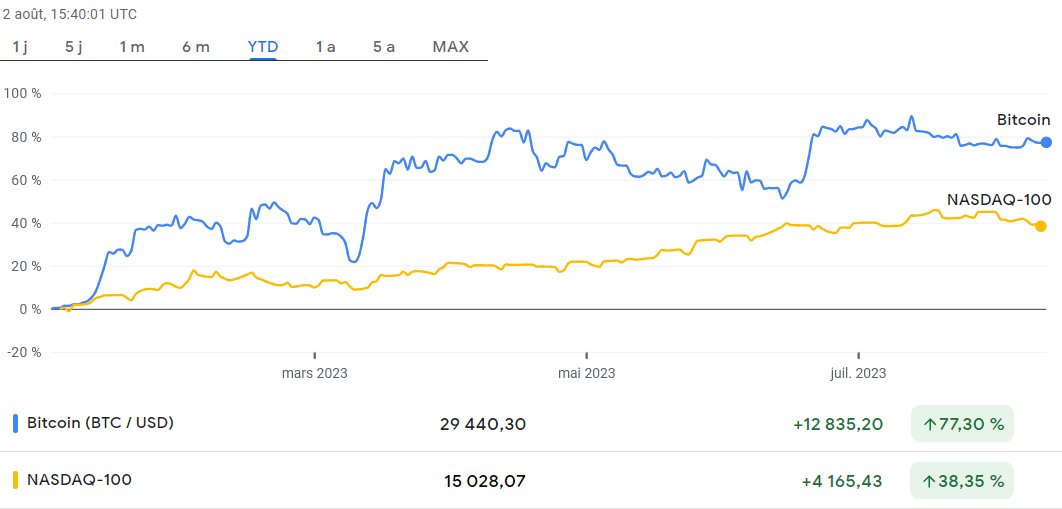Click the NASDAQ-100 label on the chart
Viewport: 1062px width, 509px height.
pyautogui.click(x=998, y=199)
